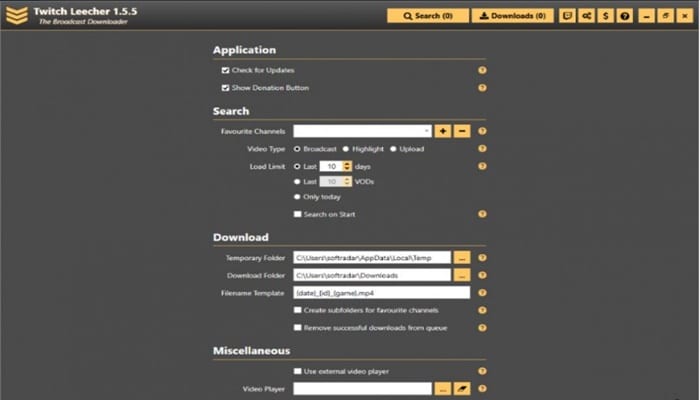The width and height of the screenshot is (700, 400).
Task: Open the preferences gears icon
Action: coord(586,16)
